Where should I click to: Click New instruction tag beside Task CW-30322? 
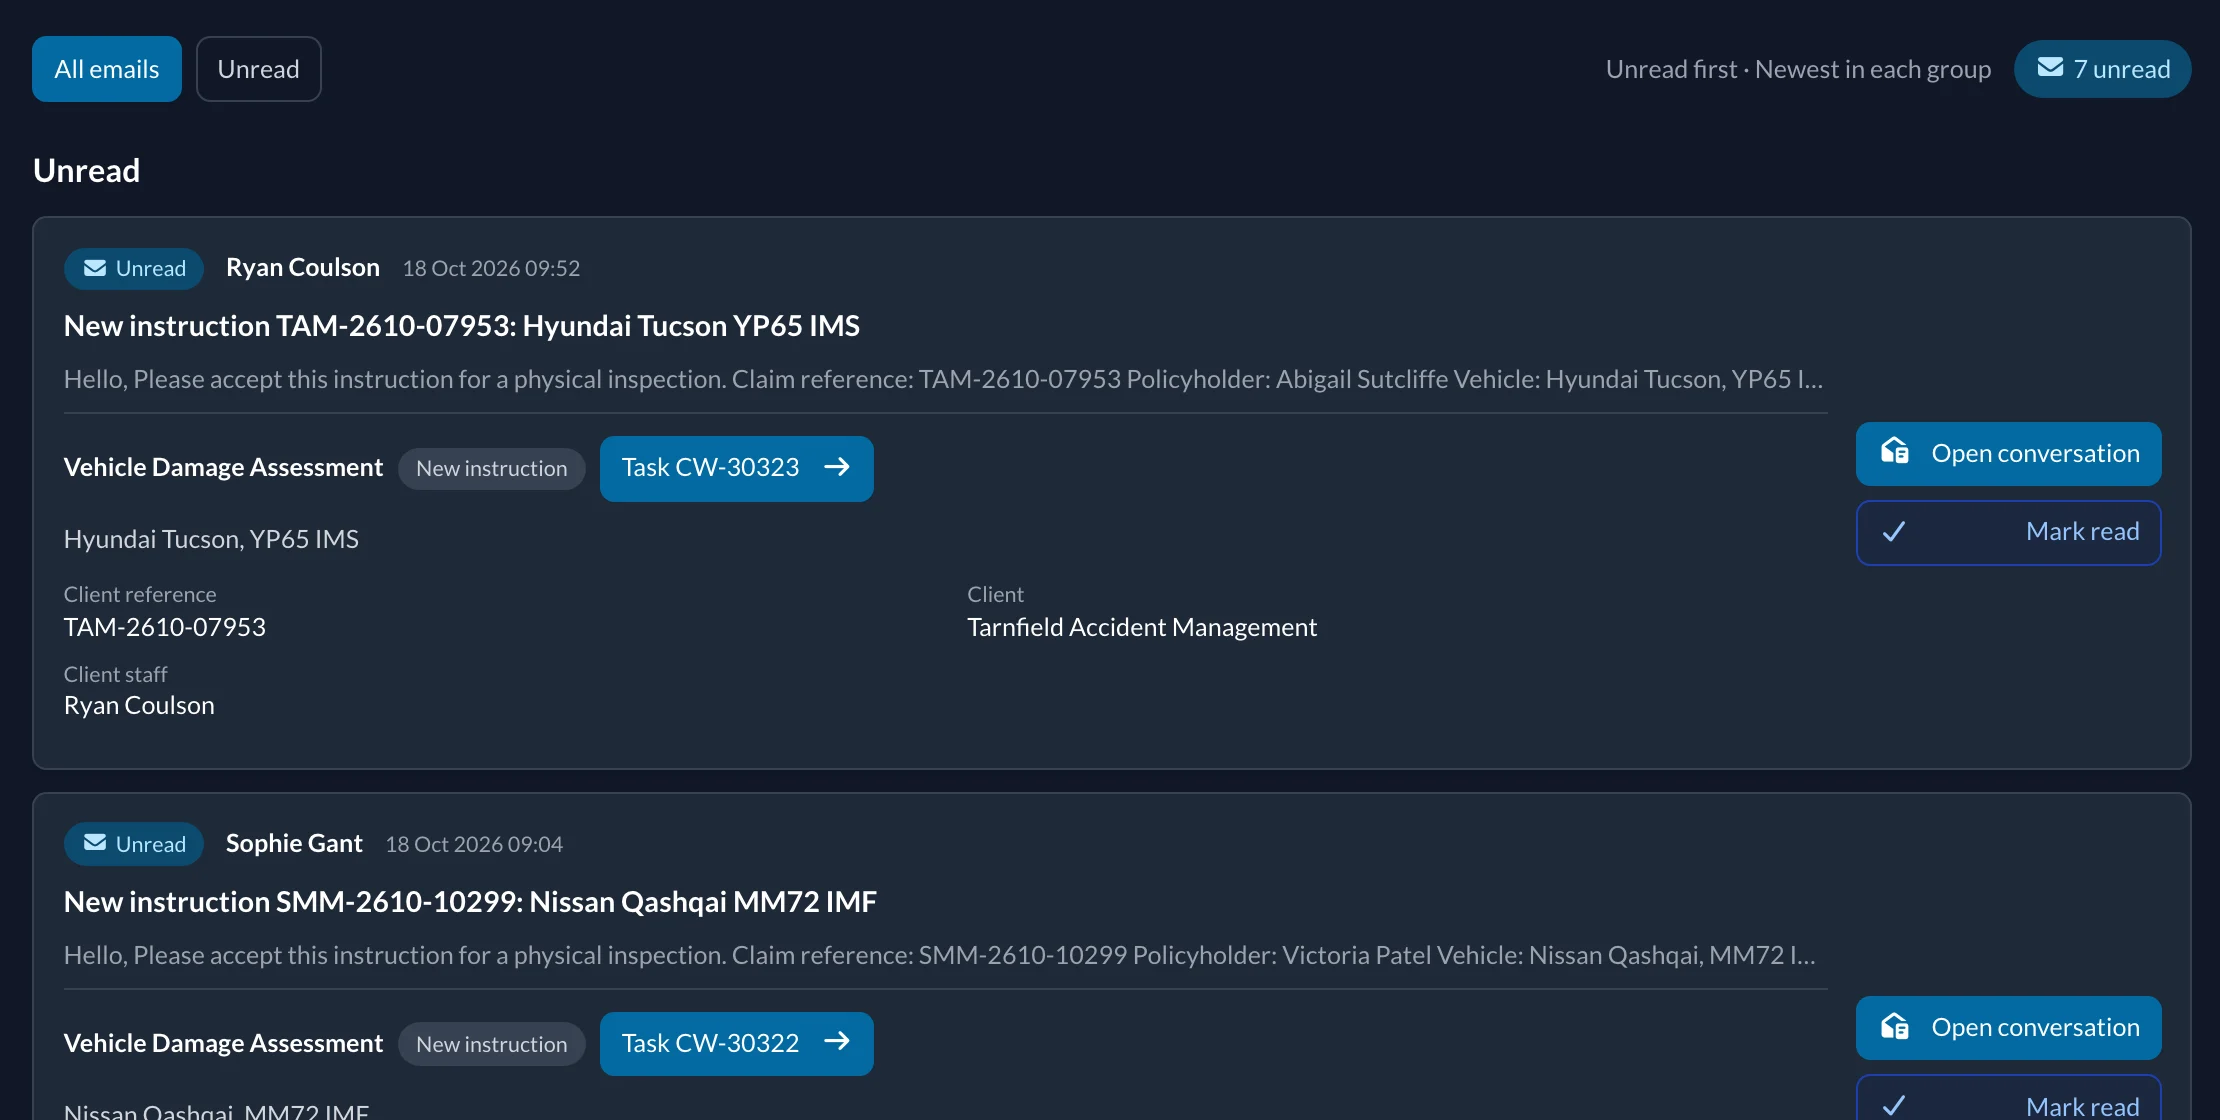491,1044
